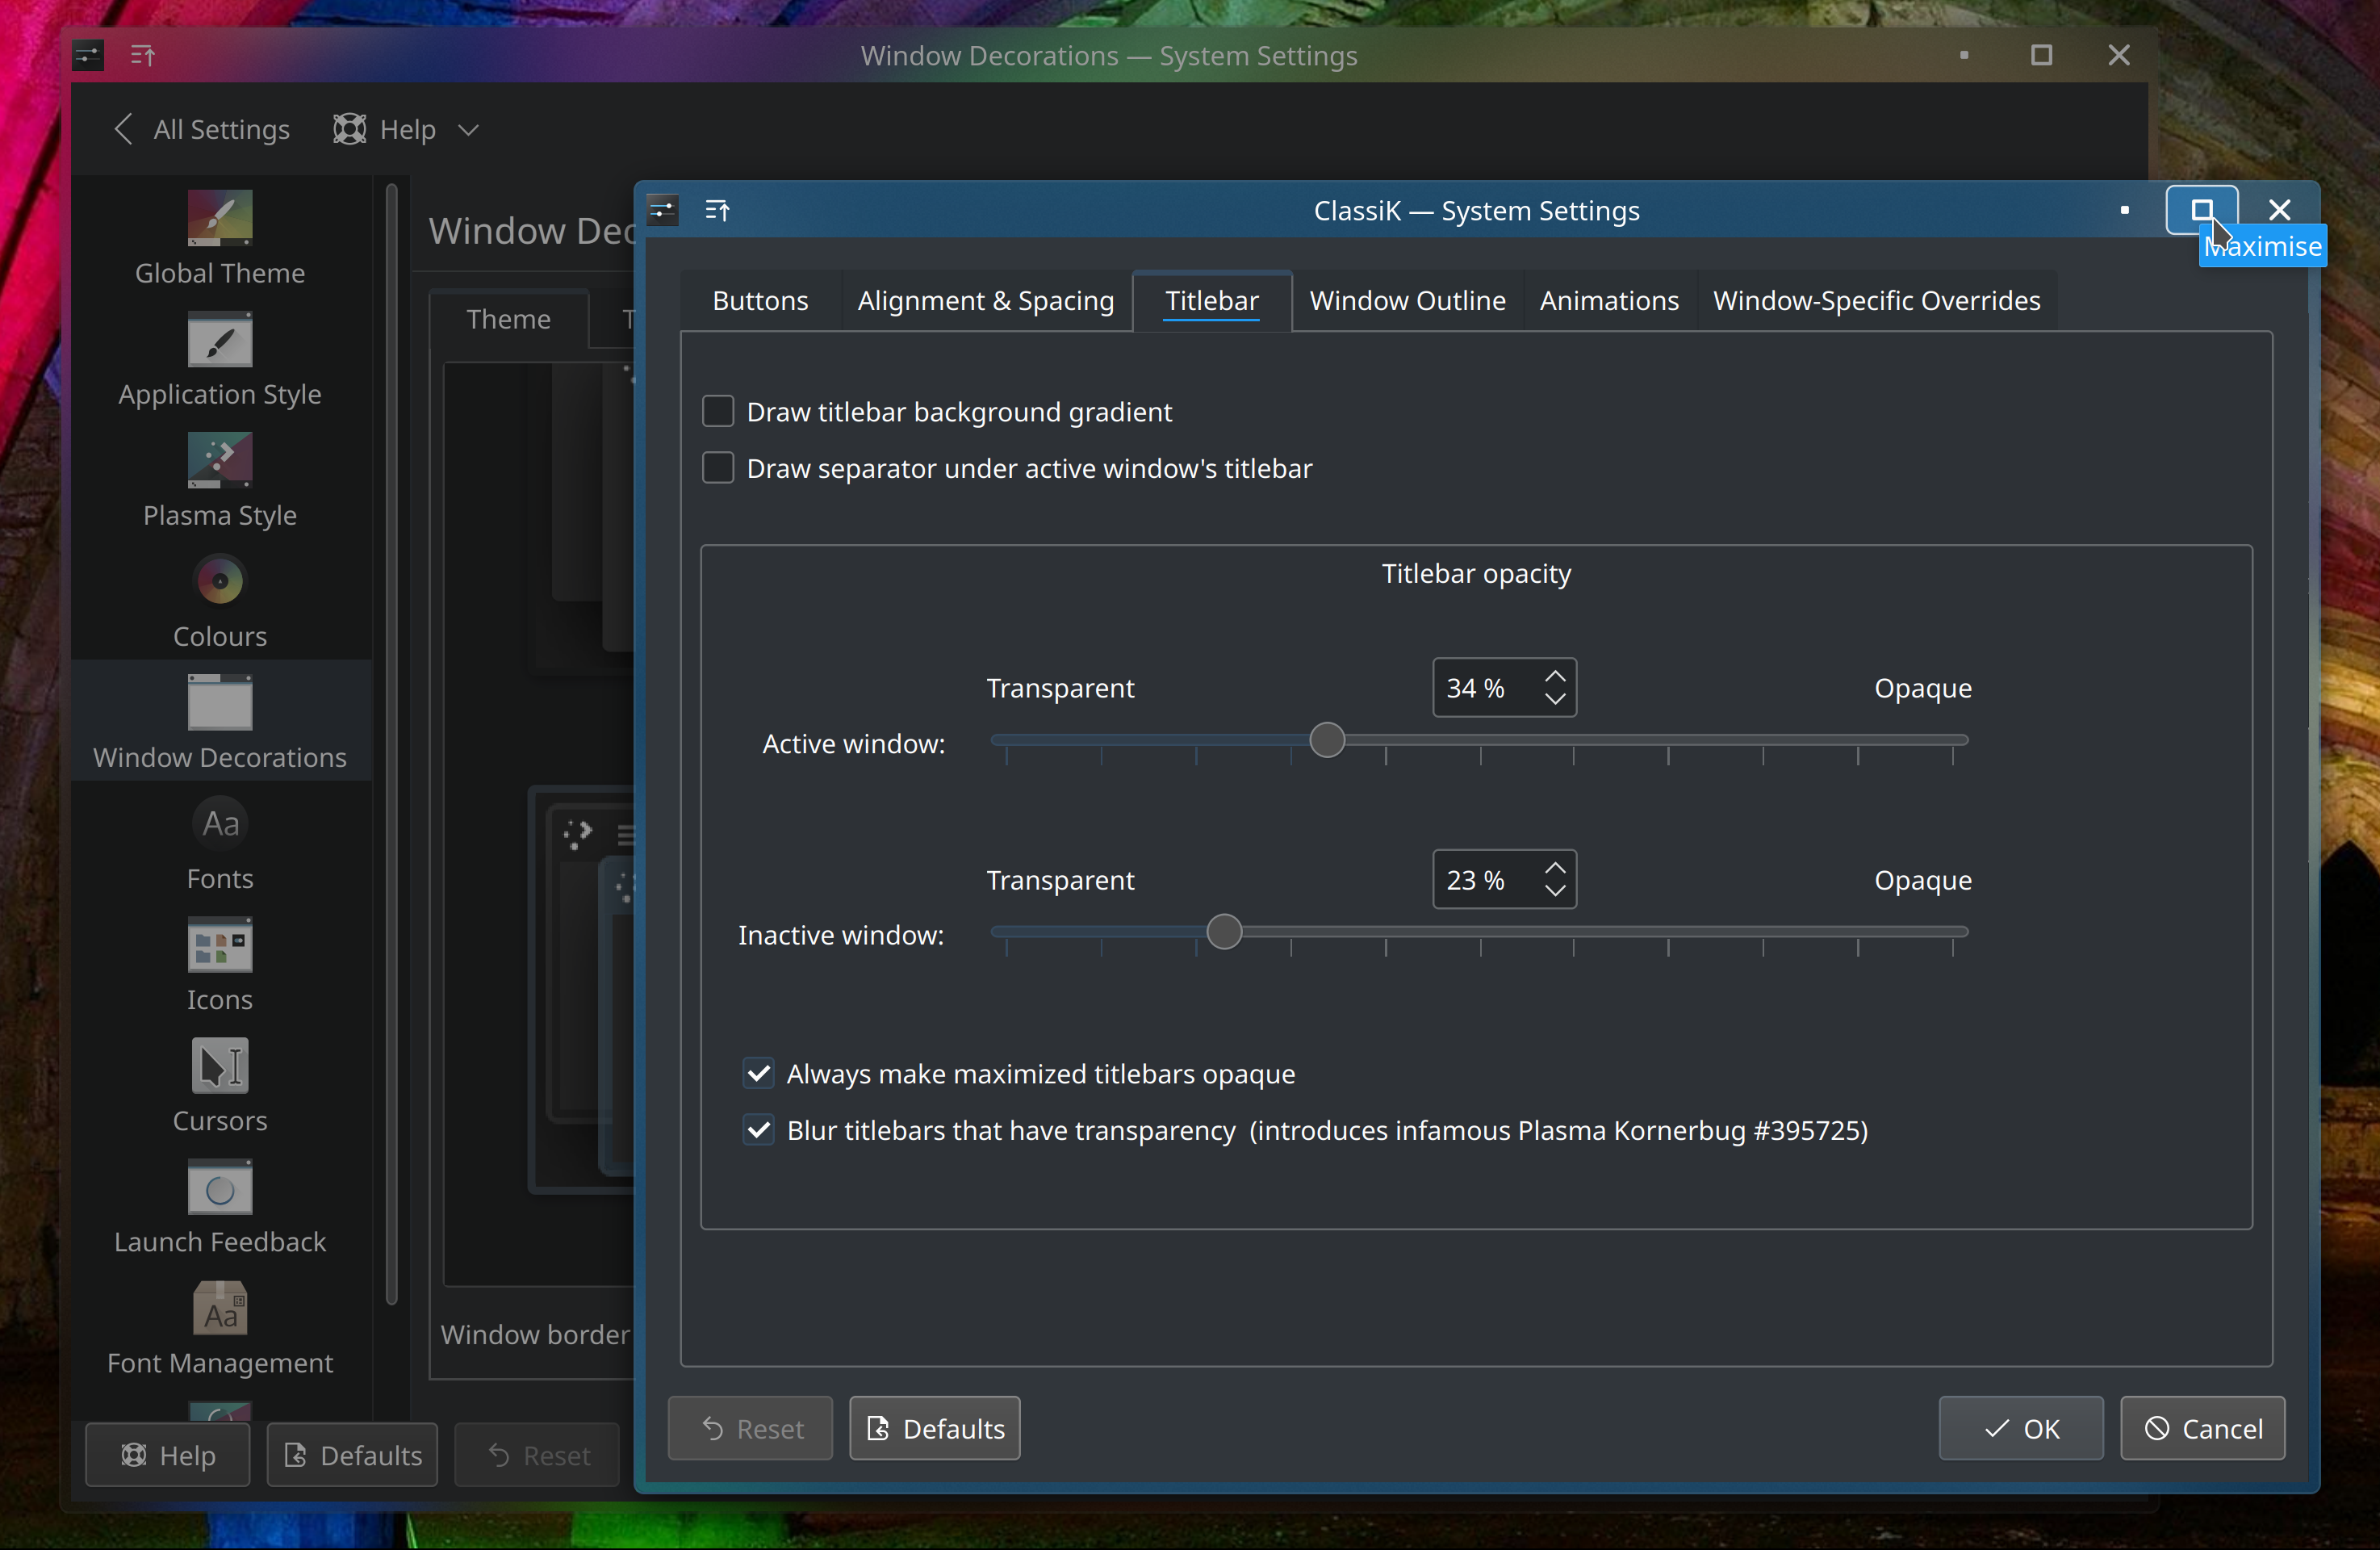Select Theme tab in background window
2380x1550 pixels.
pyautogui.click(x=508, y=319)
